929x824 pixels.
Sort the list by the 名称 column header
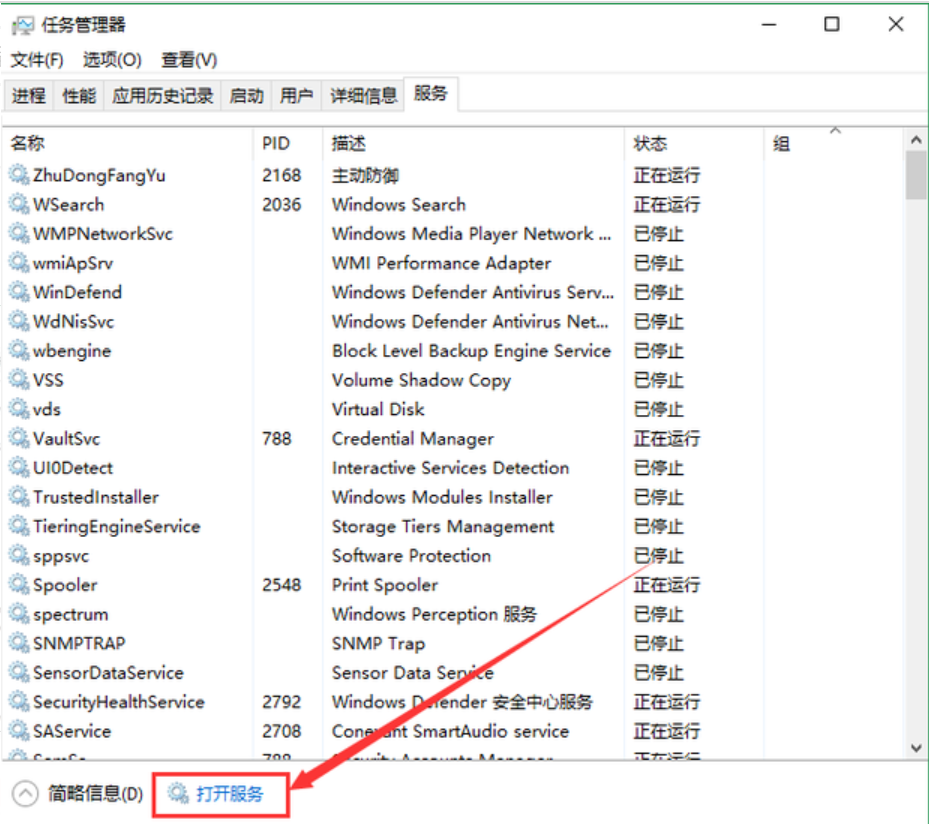[x=28, y=144]
